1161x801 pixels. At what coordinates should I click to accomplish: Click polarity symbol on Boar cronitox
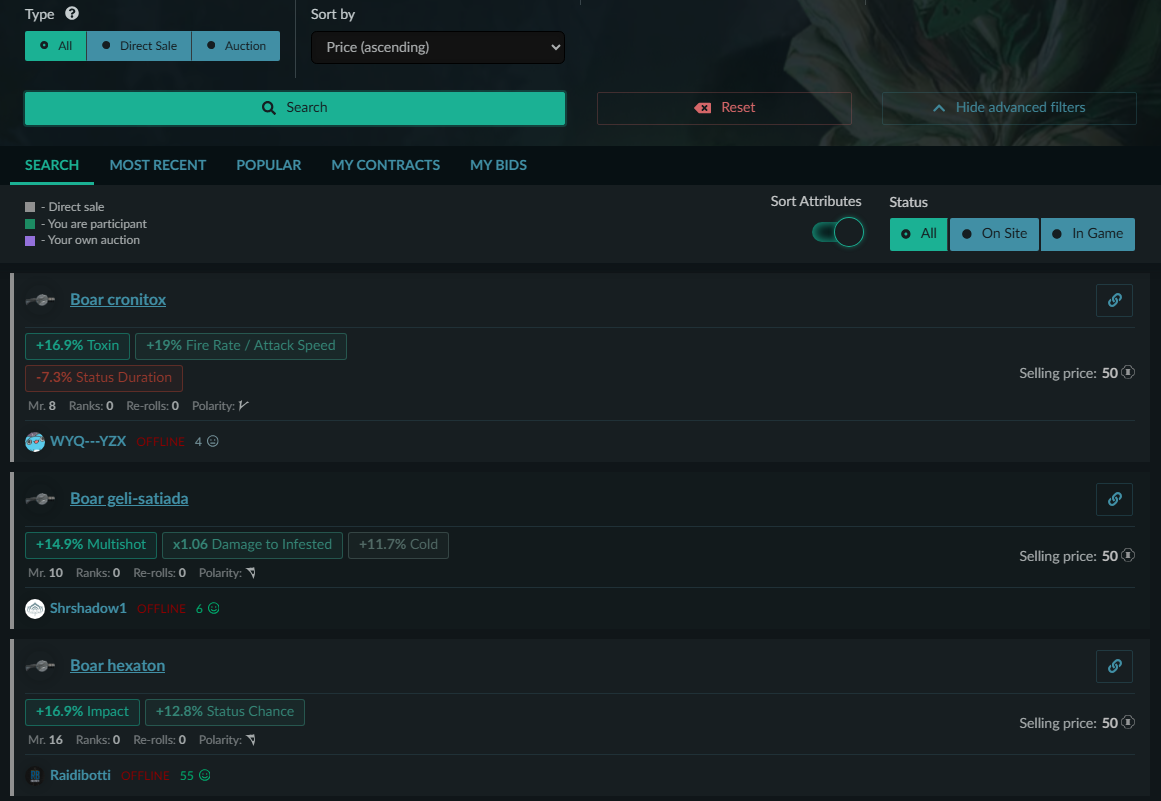pos(244,406)
